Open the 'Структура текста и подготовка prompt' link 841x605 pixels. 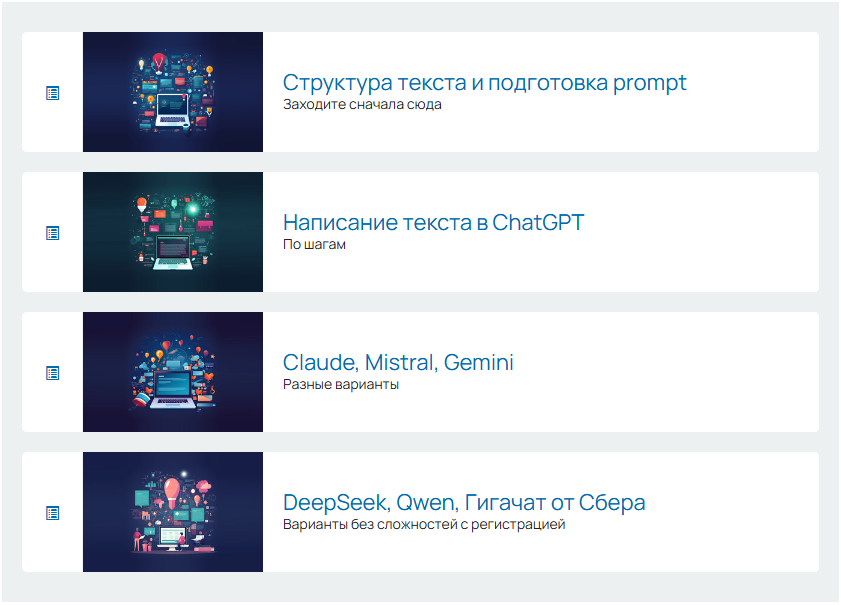(x=484, y=82)
